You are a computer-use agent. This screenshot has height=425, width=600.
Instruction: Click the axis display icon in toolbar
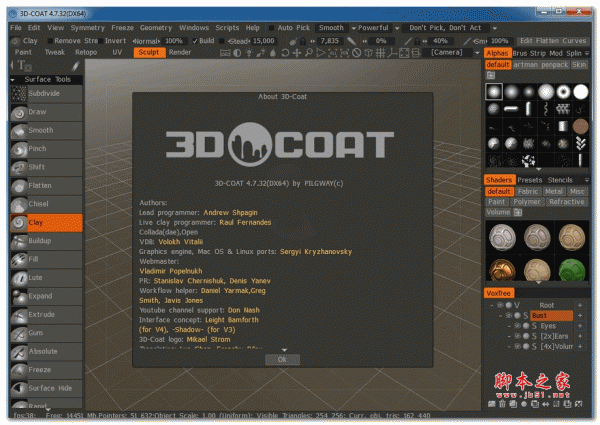(x=392, y=53)
